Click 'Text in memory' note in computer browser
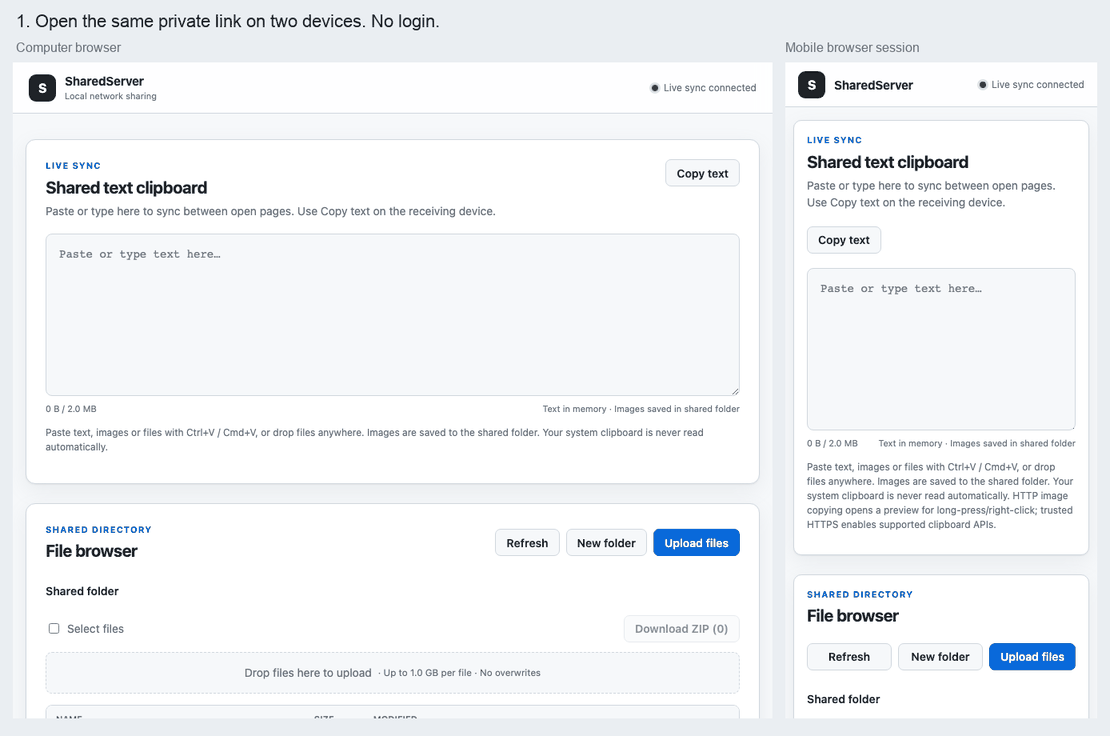Screen dimensions: 1110x736 point(574,409)
